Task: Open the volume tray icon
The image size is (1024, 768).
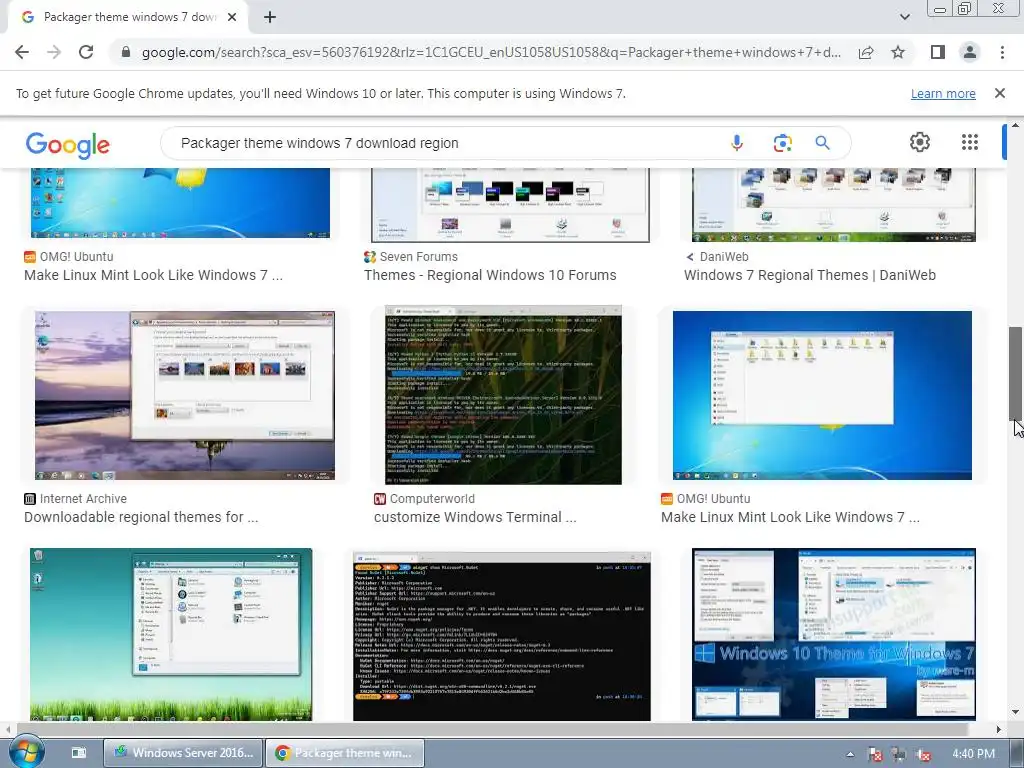Action: point(923,754)
